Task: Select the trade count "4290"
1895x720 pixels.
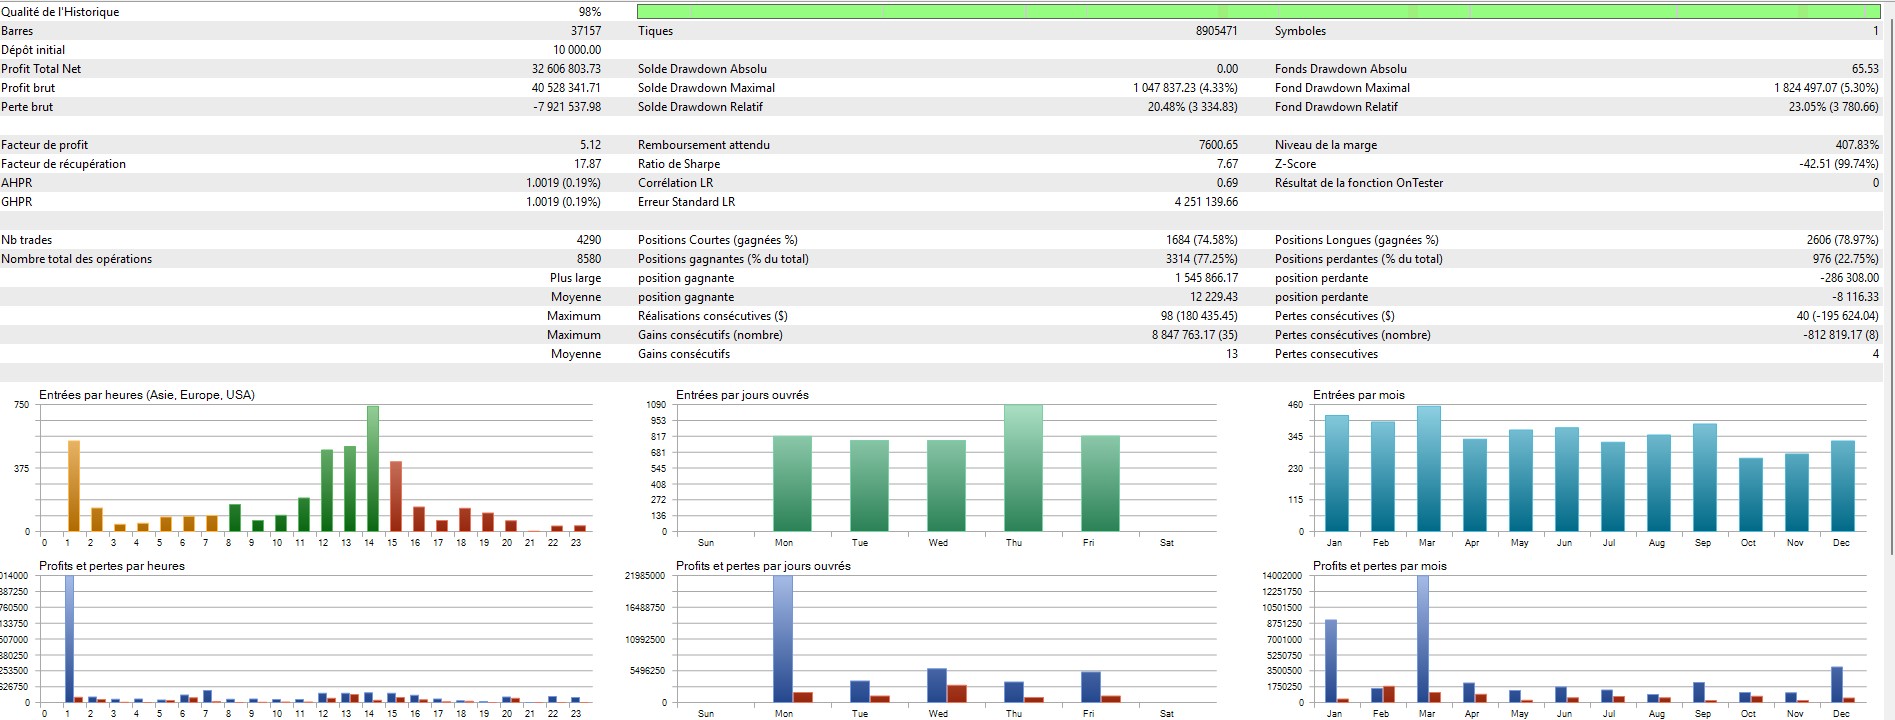Action: click(589, 240)
